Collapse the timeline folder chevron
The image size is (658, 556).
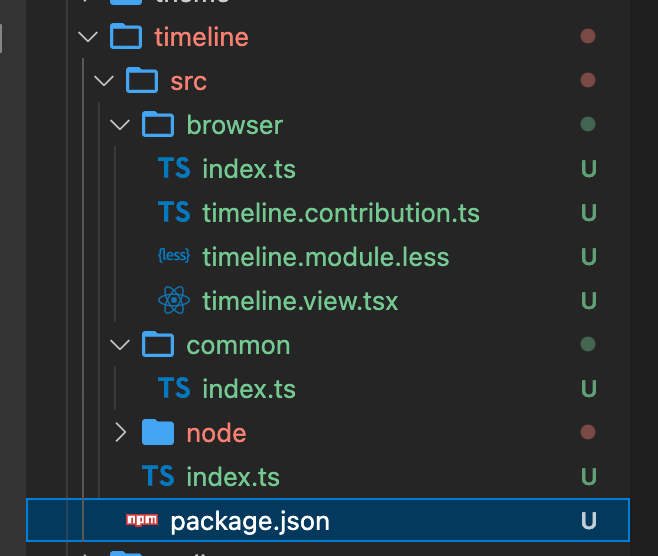88,37
